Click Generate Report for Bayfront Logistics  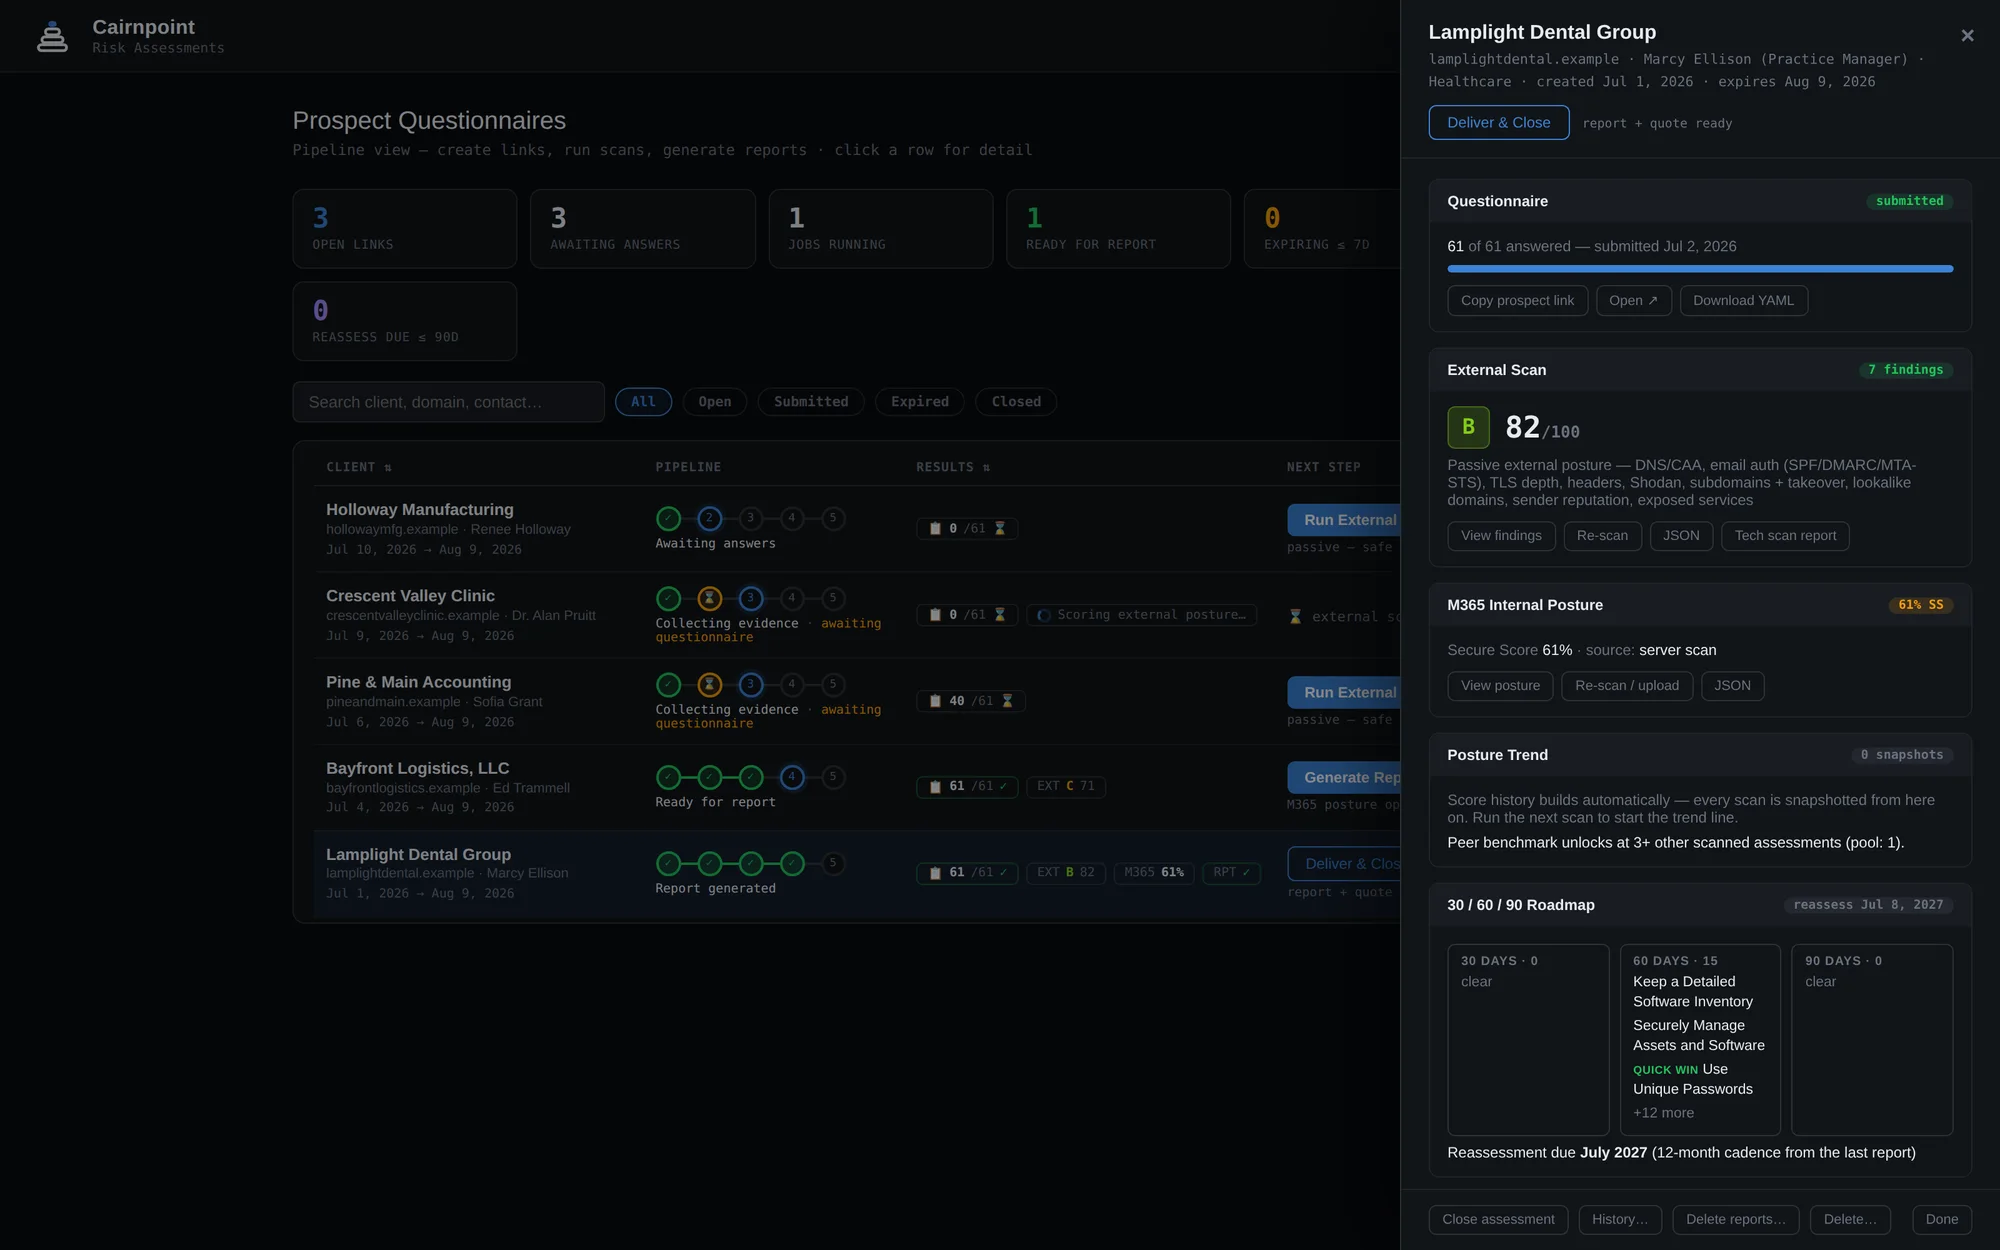point(1344,777)
